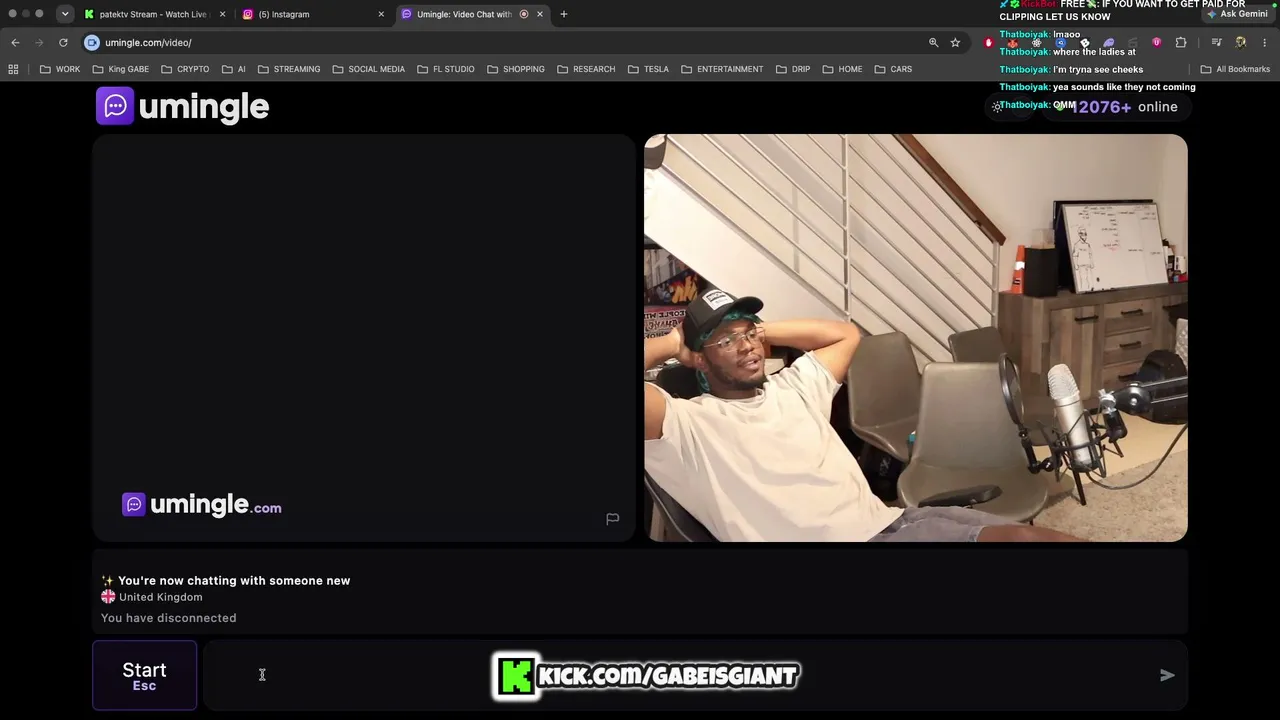Open the King GABE bookmarks folder

coord(120,69)
